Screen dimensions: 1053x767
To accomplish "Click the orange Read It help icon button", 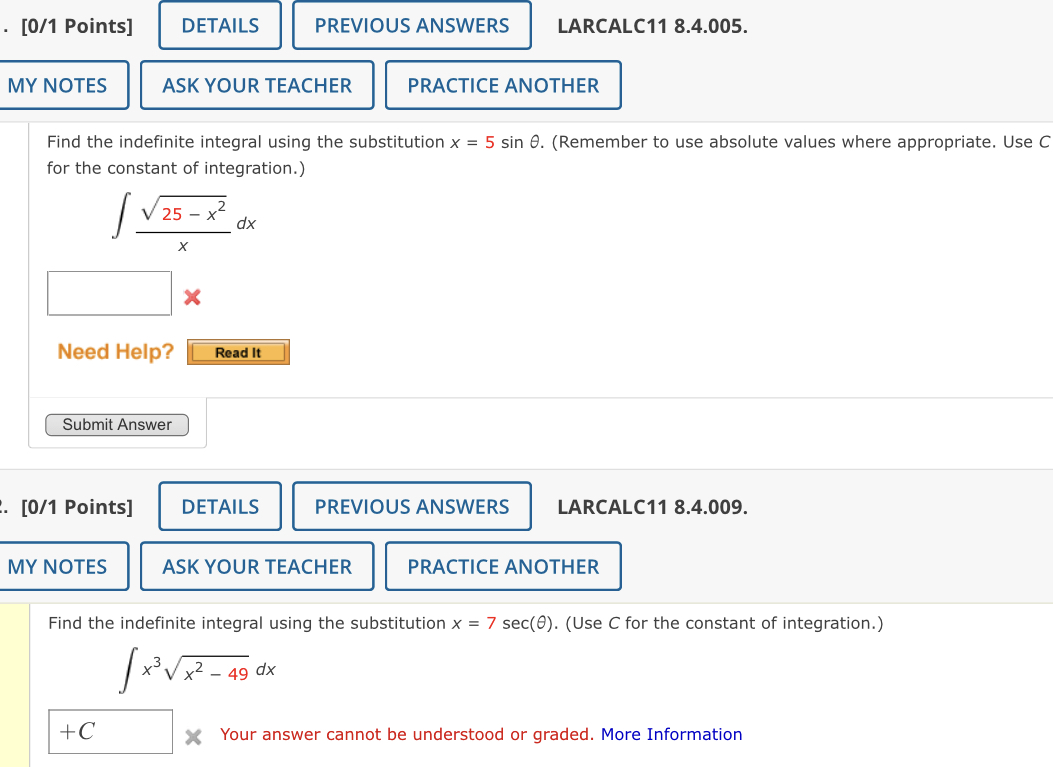I will [238, 352].
